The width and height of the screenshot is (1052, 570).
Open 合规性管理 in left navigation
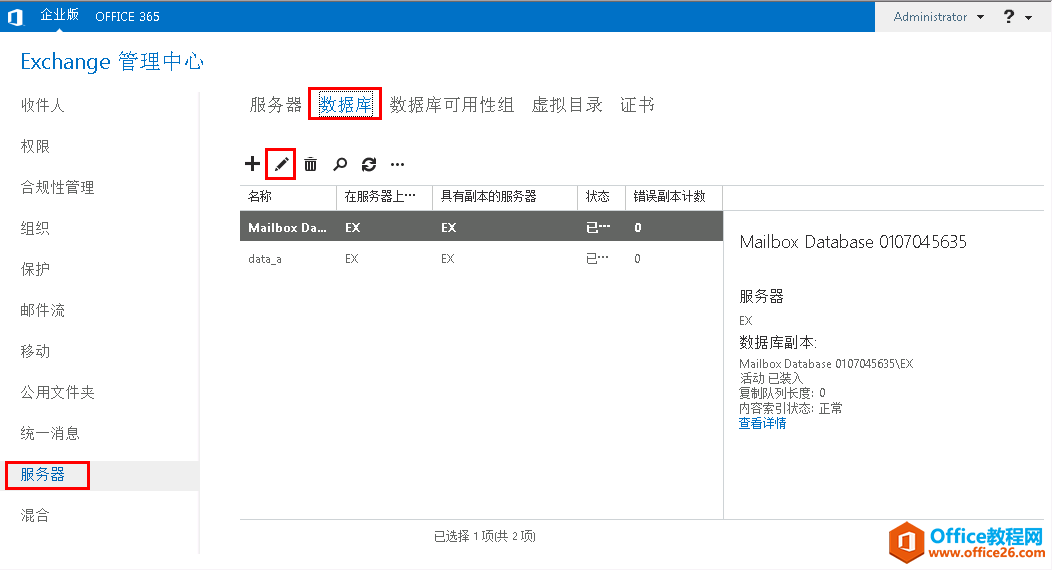(x=57, y=187)
